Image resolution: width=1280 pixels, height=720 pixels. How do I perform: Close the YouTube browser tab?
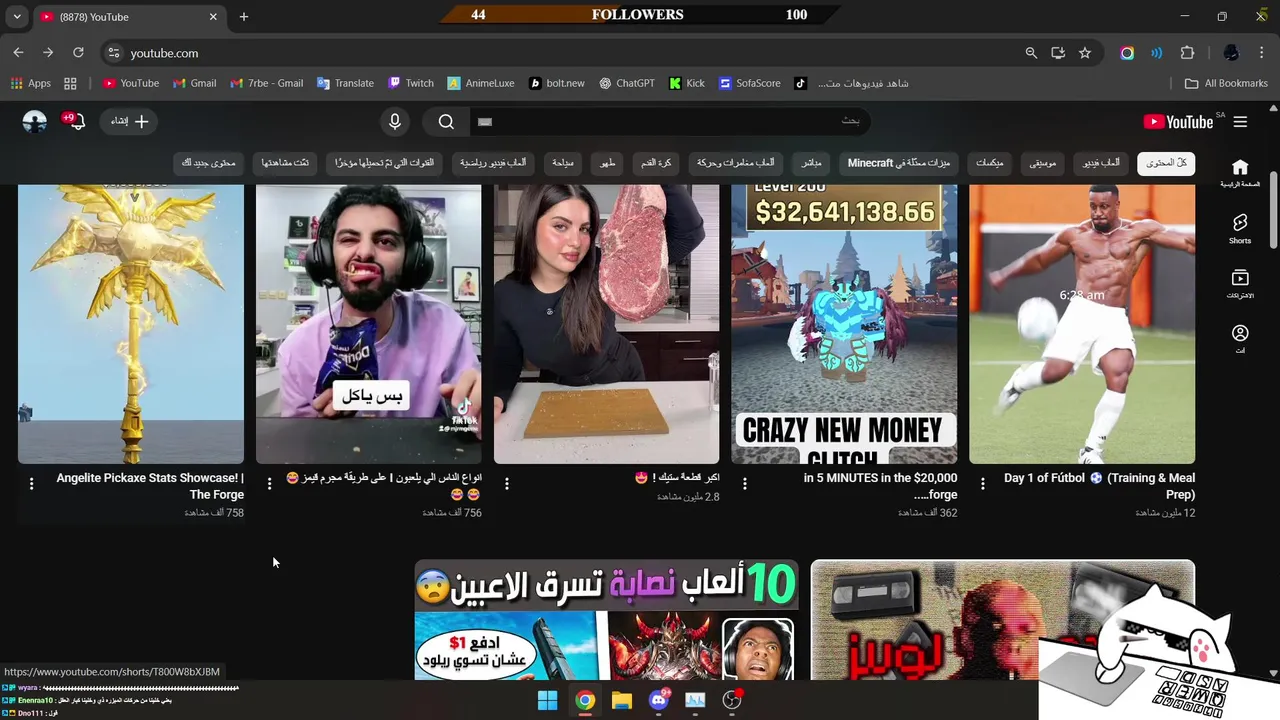pyautogui.click(x=213, y=17)
